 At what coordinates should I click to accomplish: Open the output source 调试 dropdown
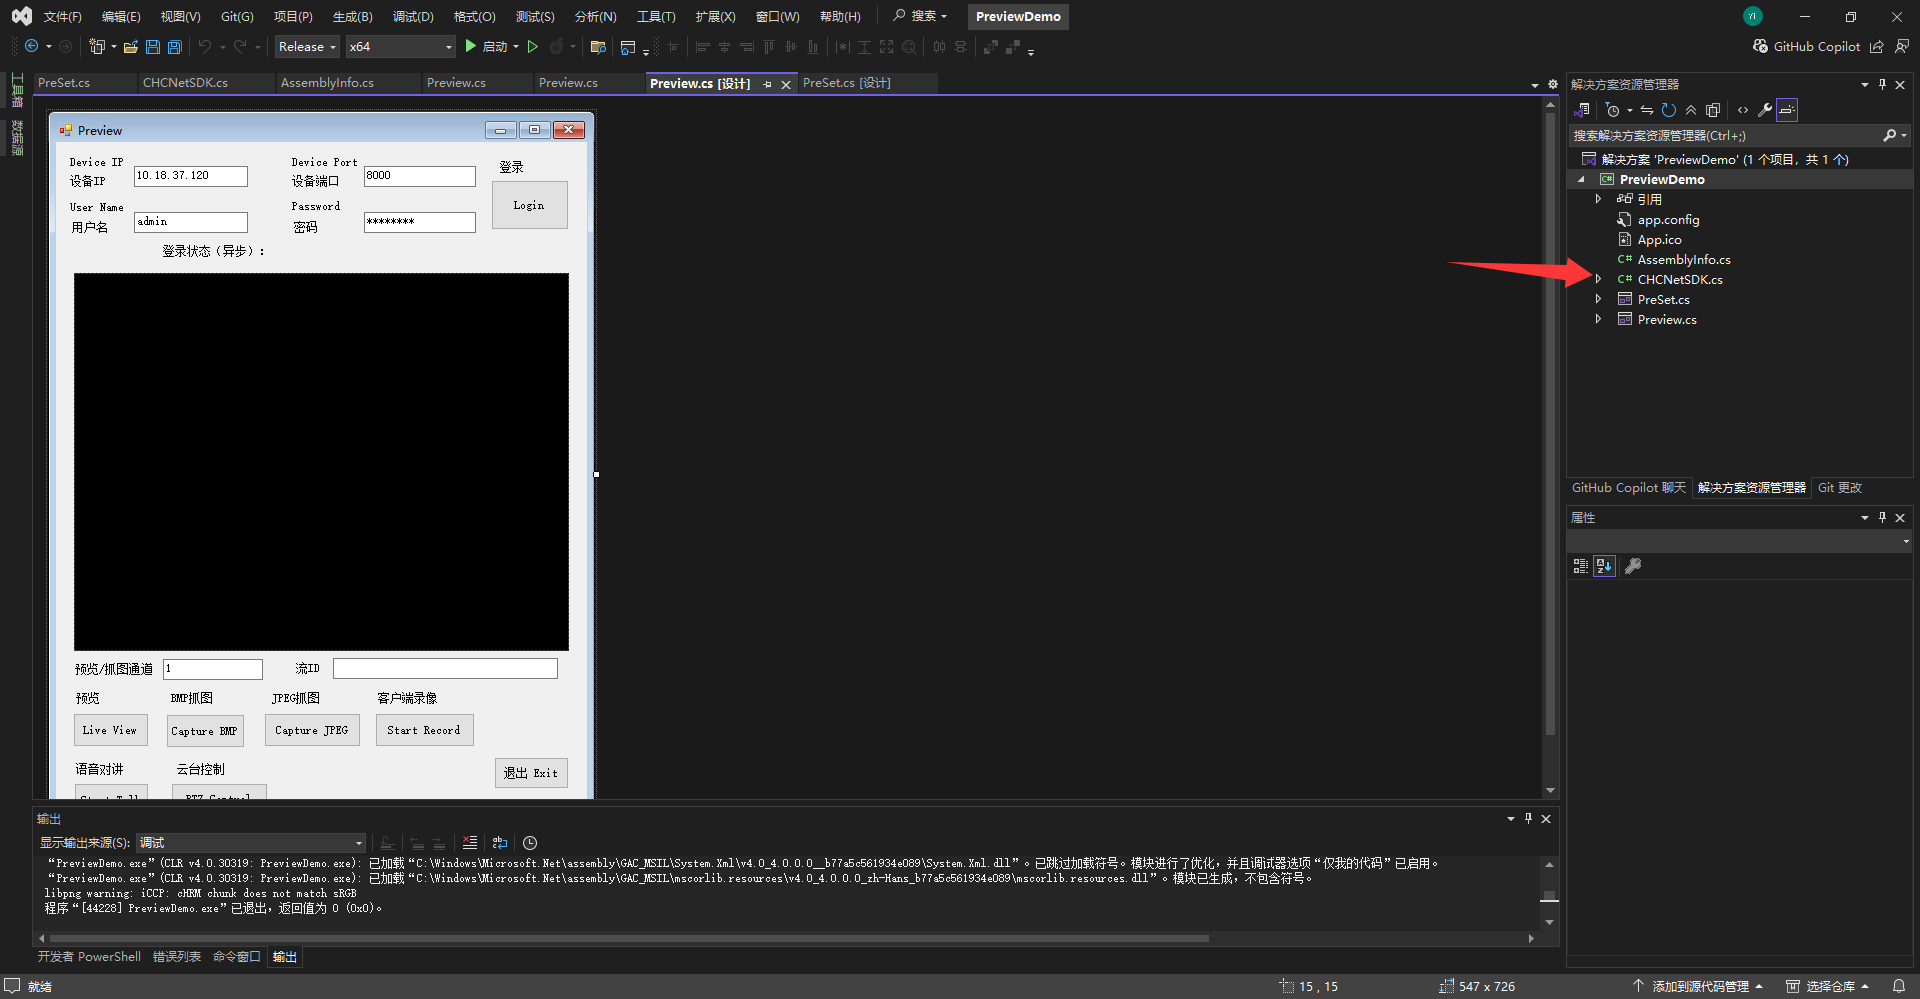pos(250,843)
